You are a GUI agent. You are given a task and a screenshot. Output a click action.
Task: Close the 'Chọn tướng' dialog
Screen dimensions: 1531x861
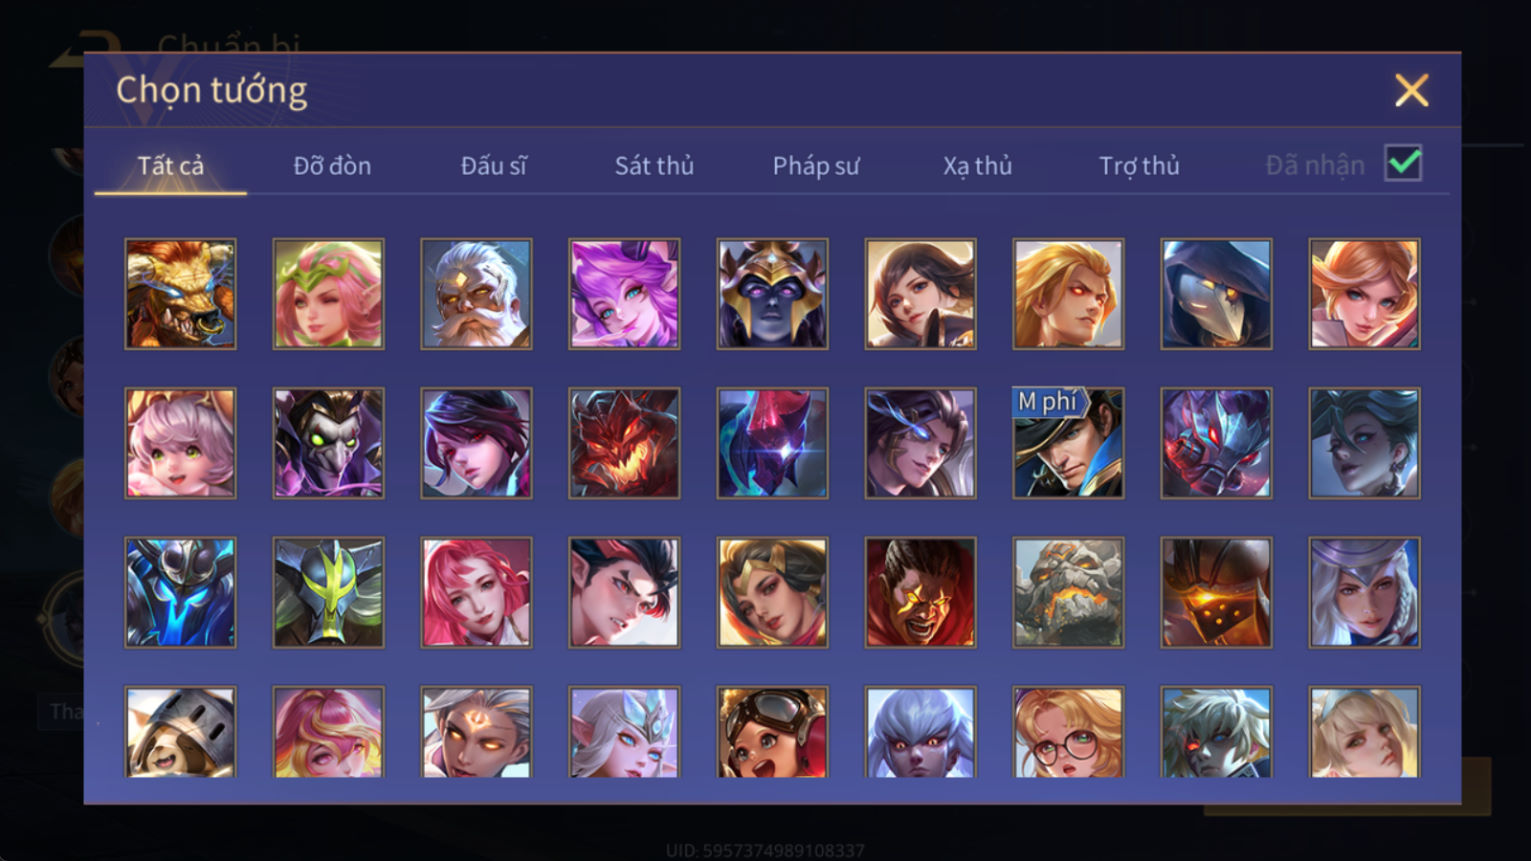(1411, 91)
